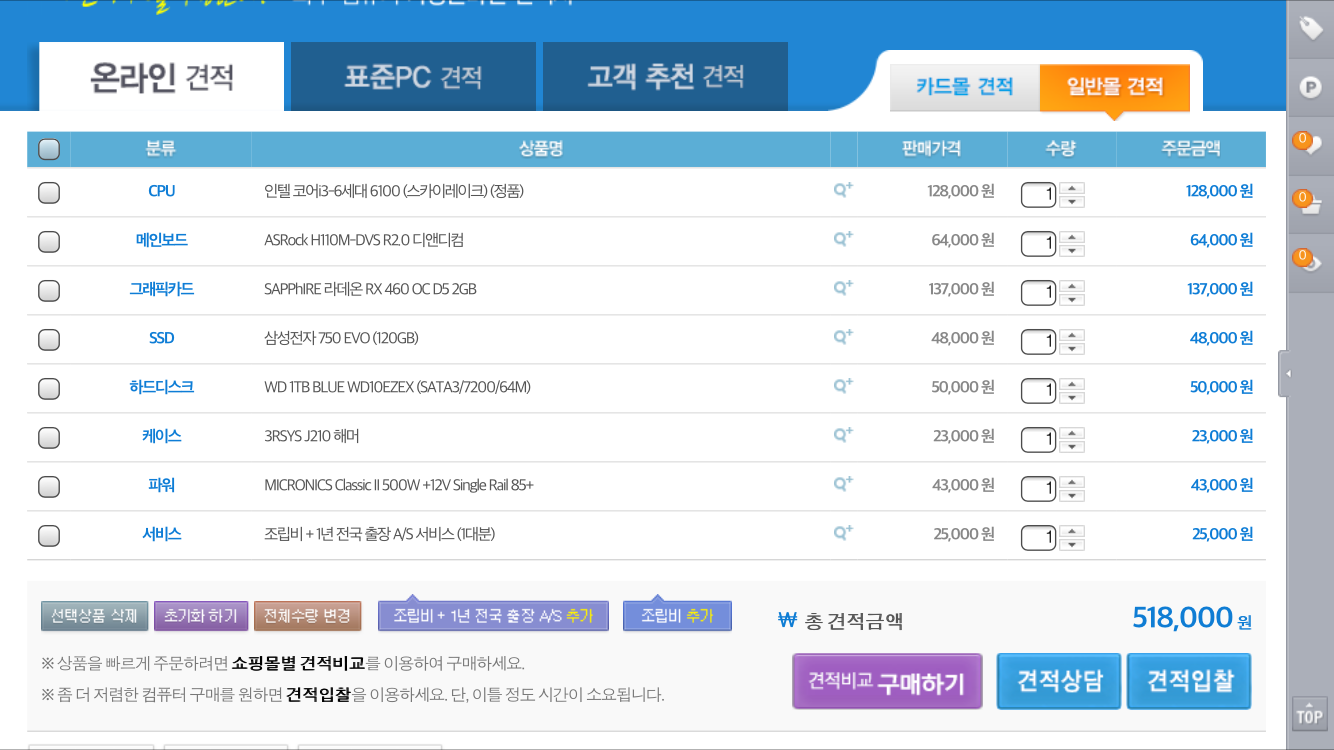Increase the CPU quantity with up arrow
Viewport: 1334px width, 750px height.
point(1072,187)
